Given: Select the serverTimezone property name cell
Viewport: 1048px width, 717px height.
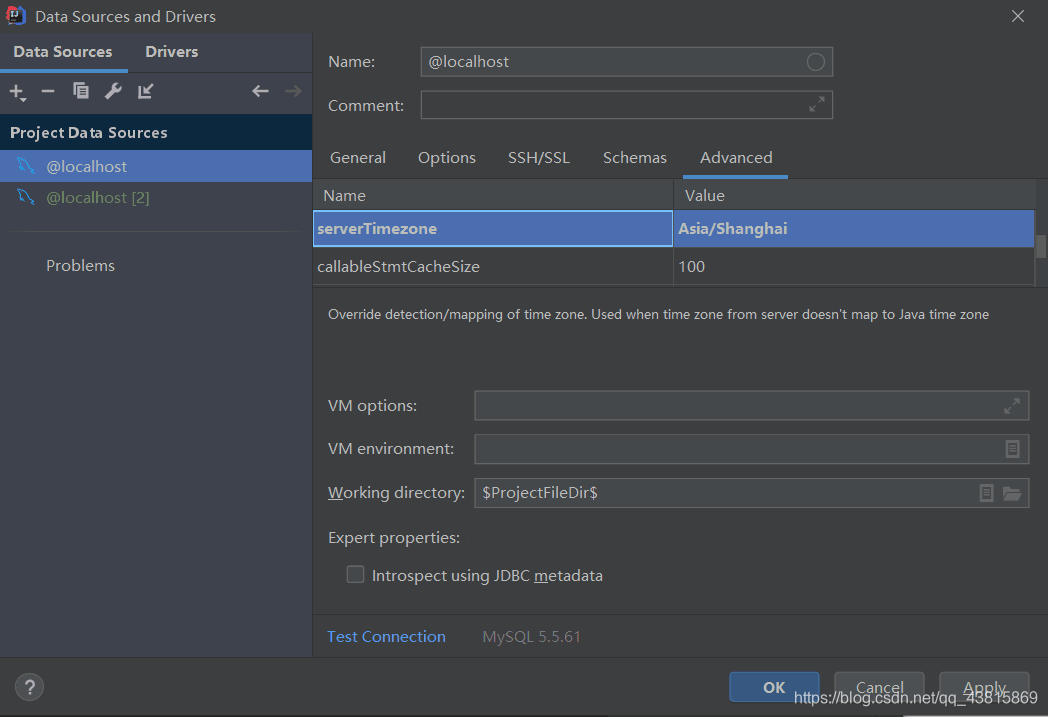Looking at the screenshot, I should [493, 229].
